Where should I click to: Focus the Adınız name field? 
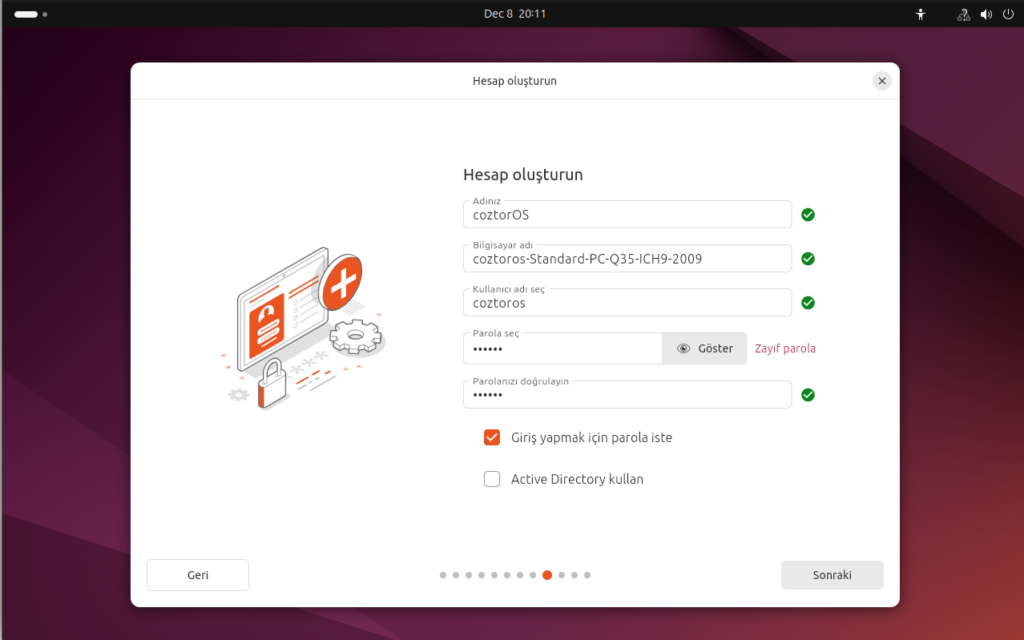627,215
